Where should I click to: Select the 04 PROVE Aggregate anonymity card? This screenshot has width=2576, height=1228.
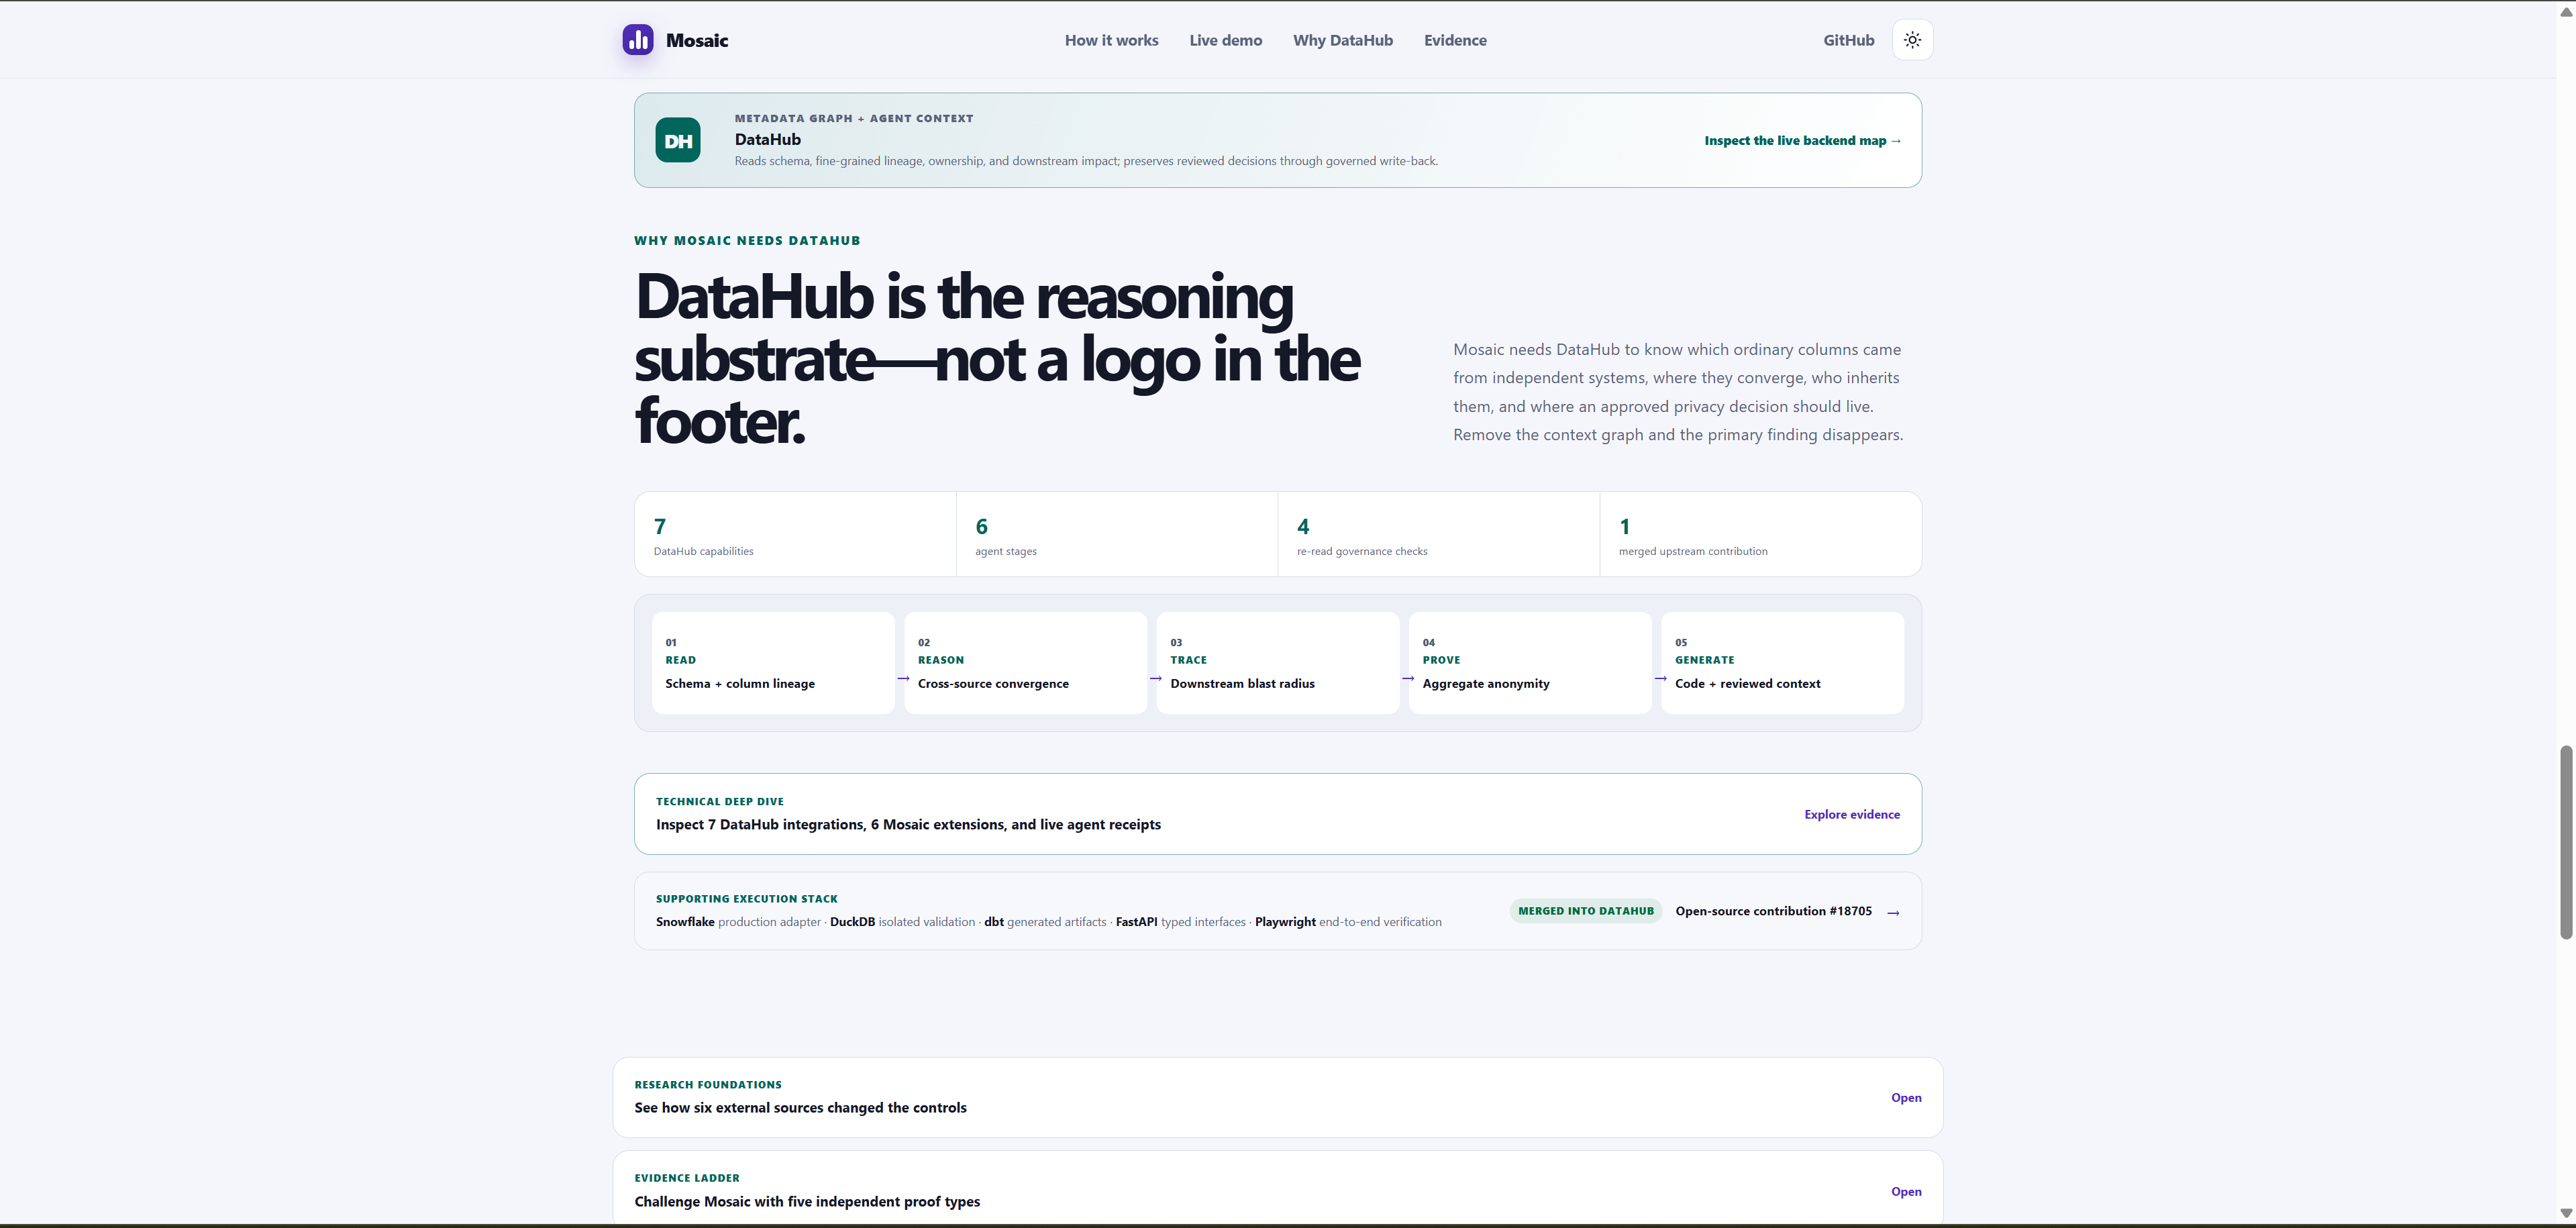click(1530, 663)
